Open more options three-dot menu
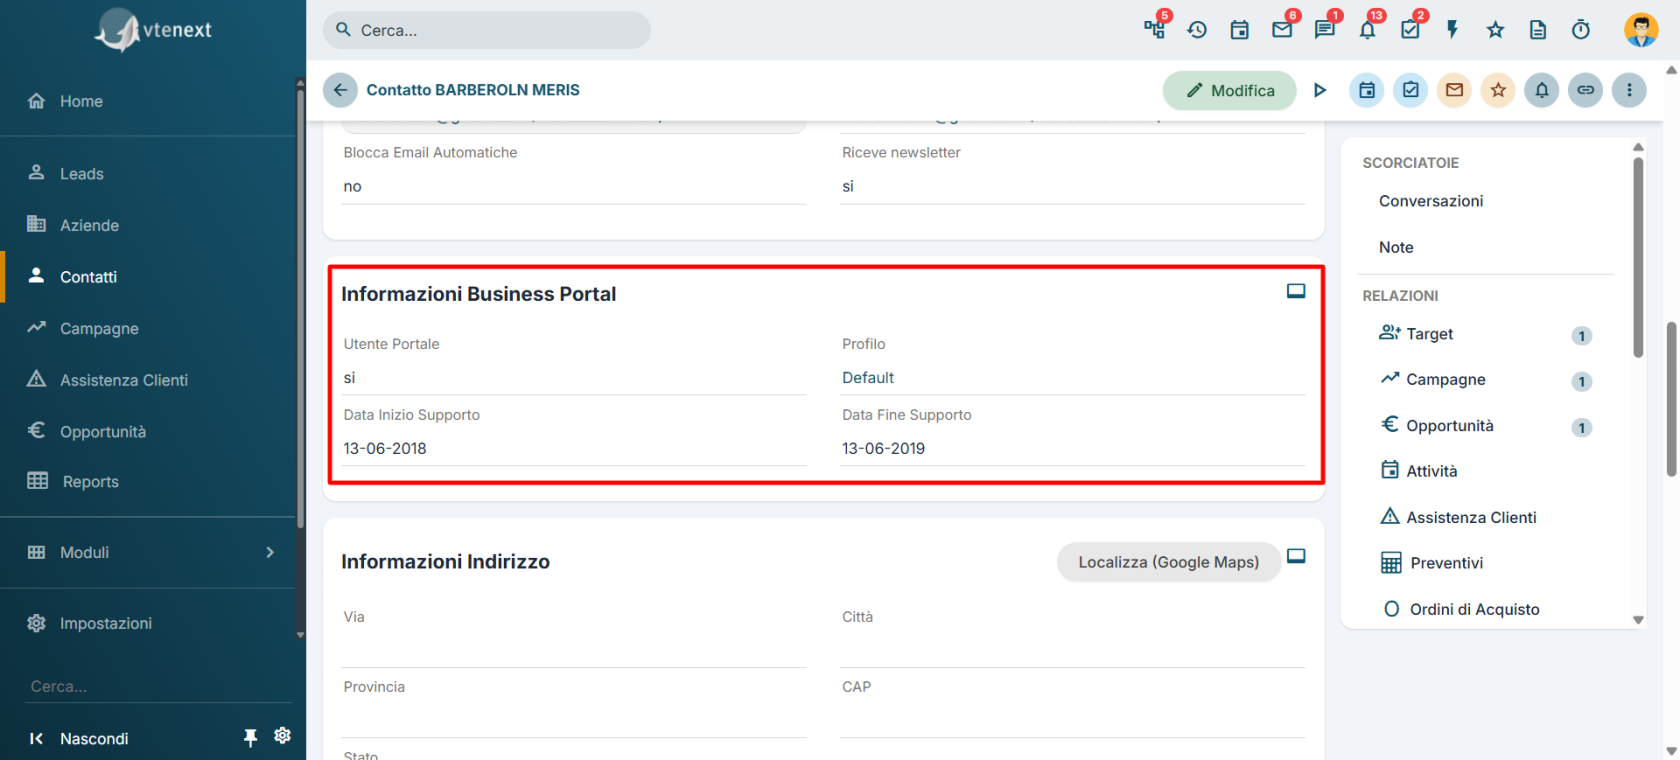The image size is (1680, 760). point(1629,90)
